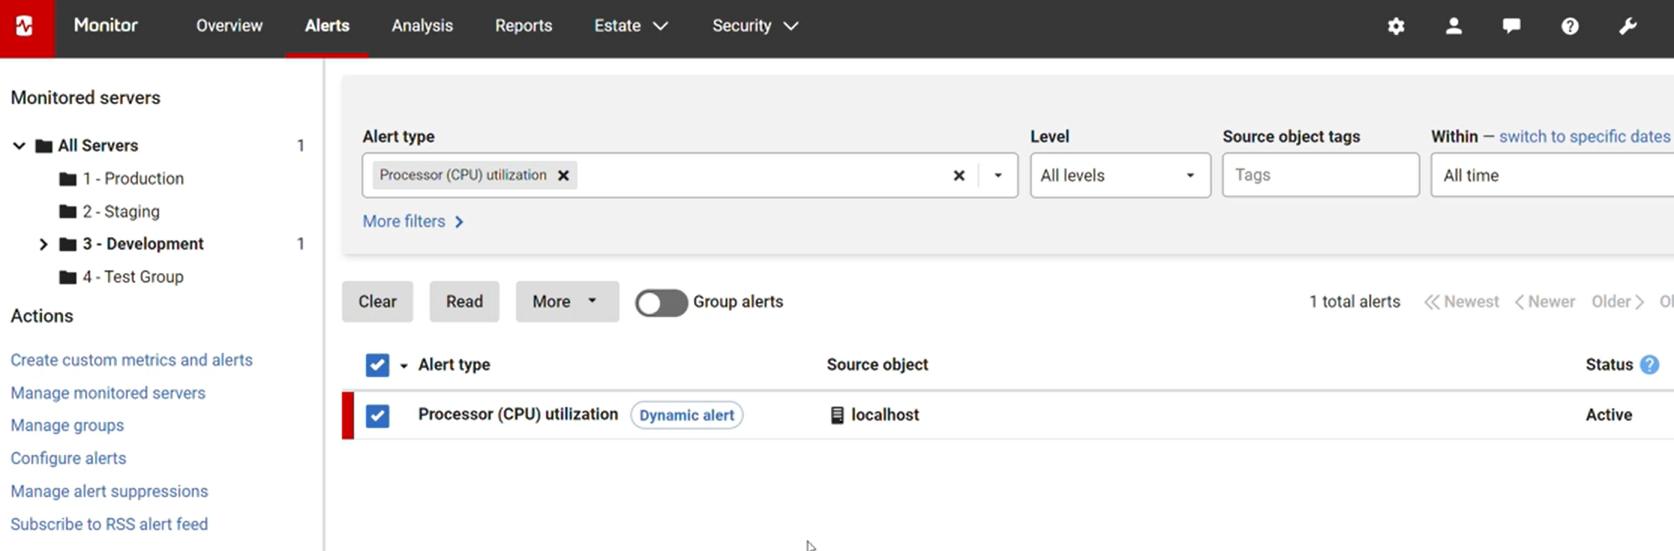The image size is (1674, 551).
Task: Click the feedback speech bubble icon
Action: point(1512,27)
